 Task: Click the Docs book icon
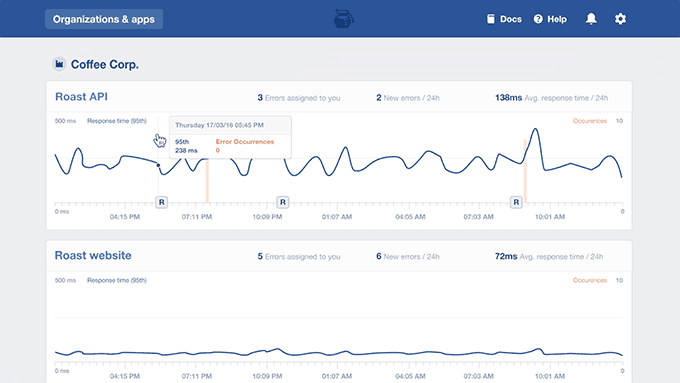pyautogui.click(x=490, y=19)
